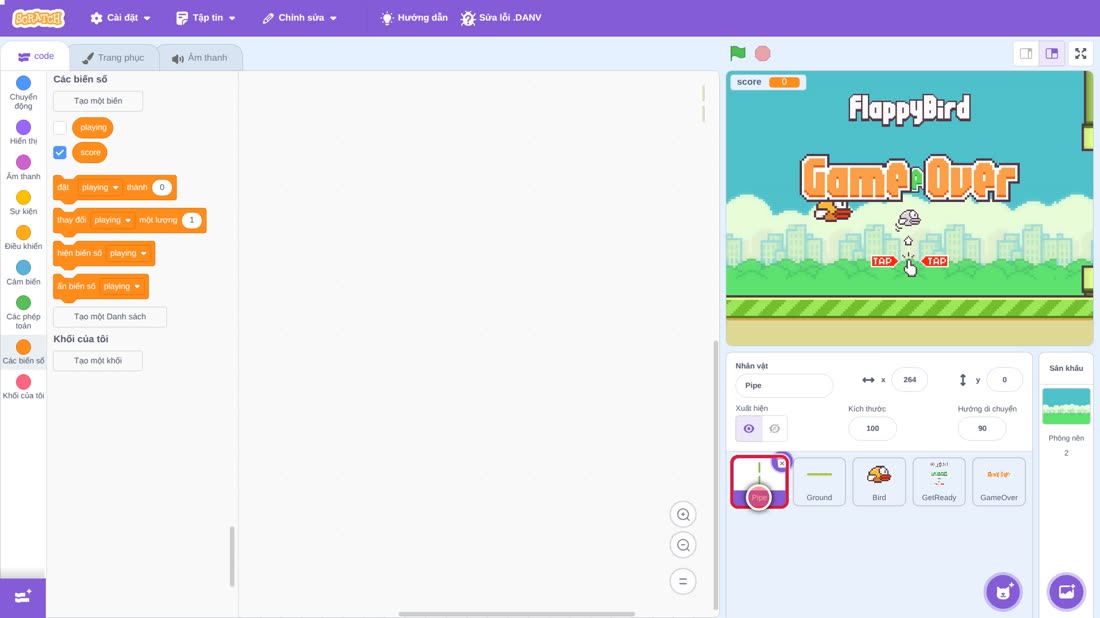This screenshot has height=618, width=1100.
Task: Select the Cảm biến block category
Action: [23, 272]
